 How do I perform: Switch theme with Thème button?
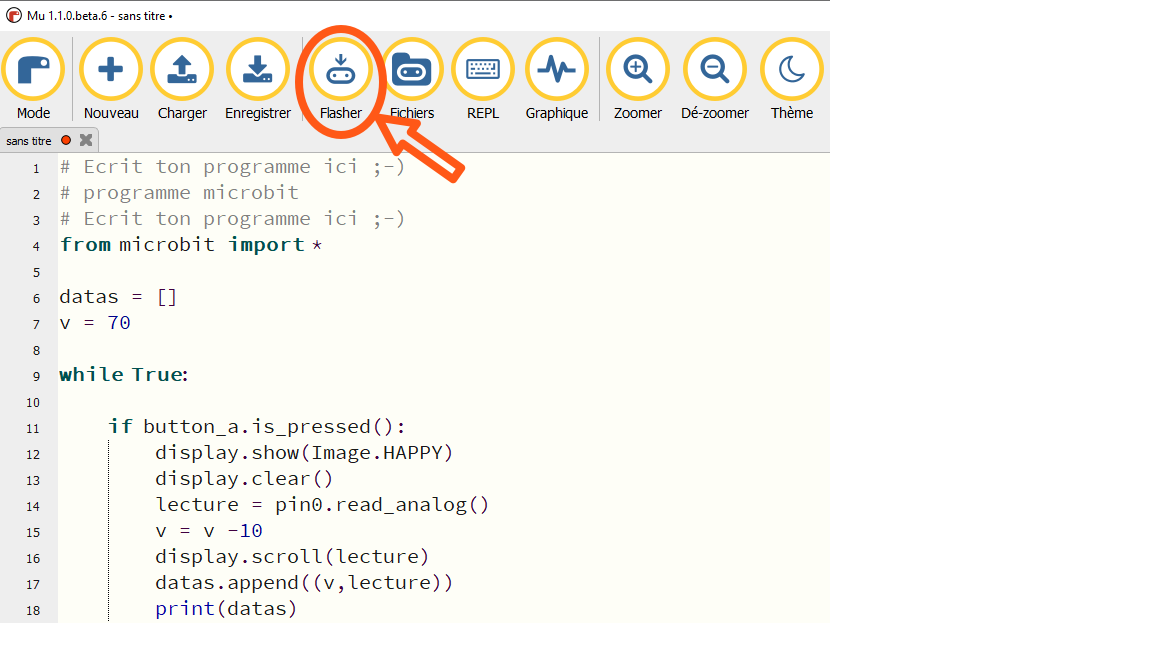tap(791, 79)
